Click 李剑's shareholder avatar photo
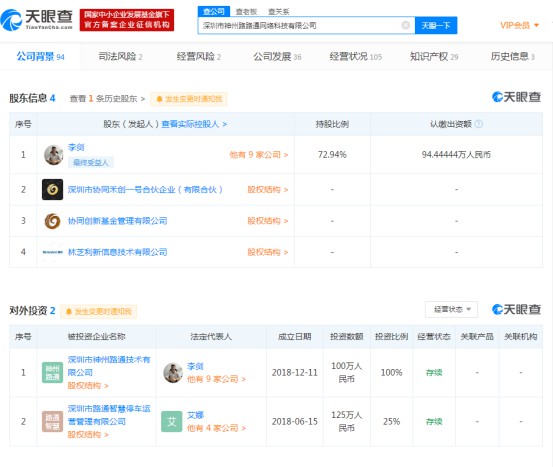 pos(53,154)
